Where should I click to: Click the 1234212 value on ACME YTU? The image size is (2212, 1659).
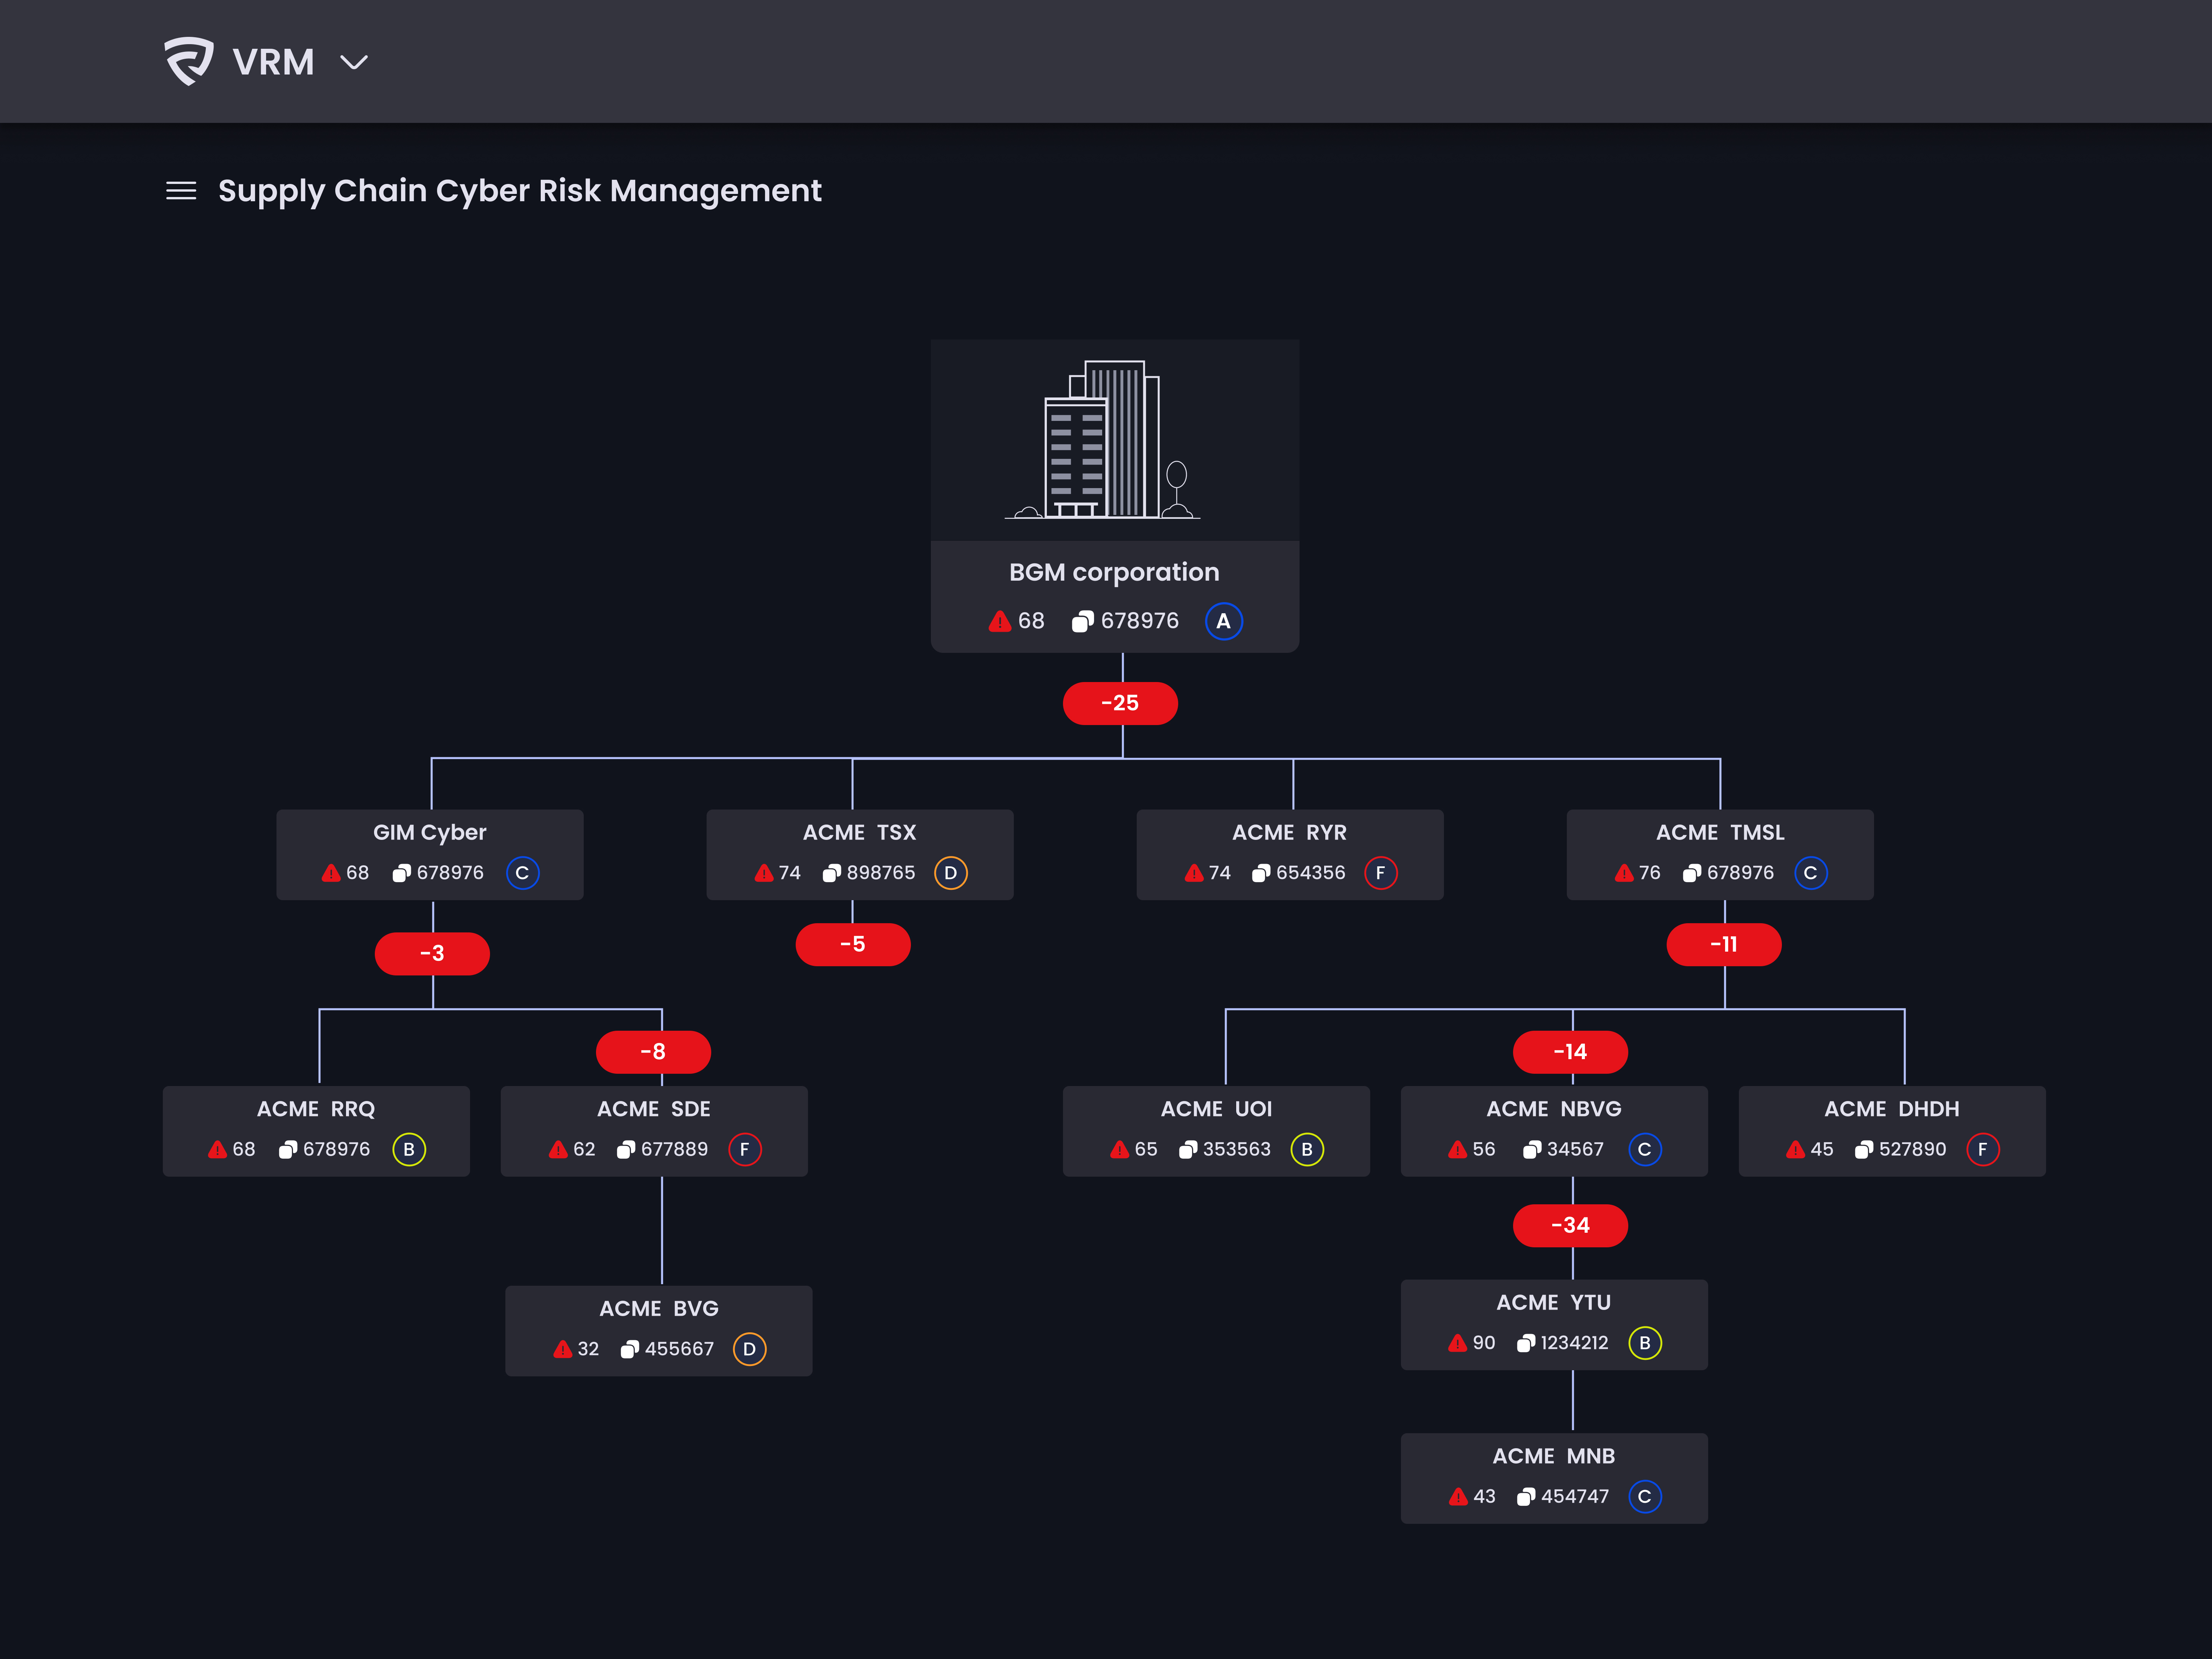point(1575,1343)
